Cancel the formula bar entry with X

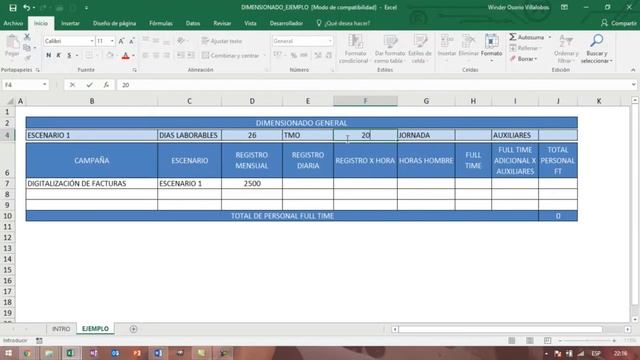click(x=72, y=84)
